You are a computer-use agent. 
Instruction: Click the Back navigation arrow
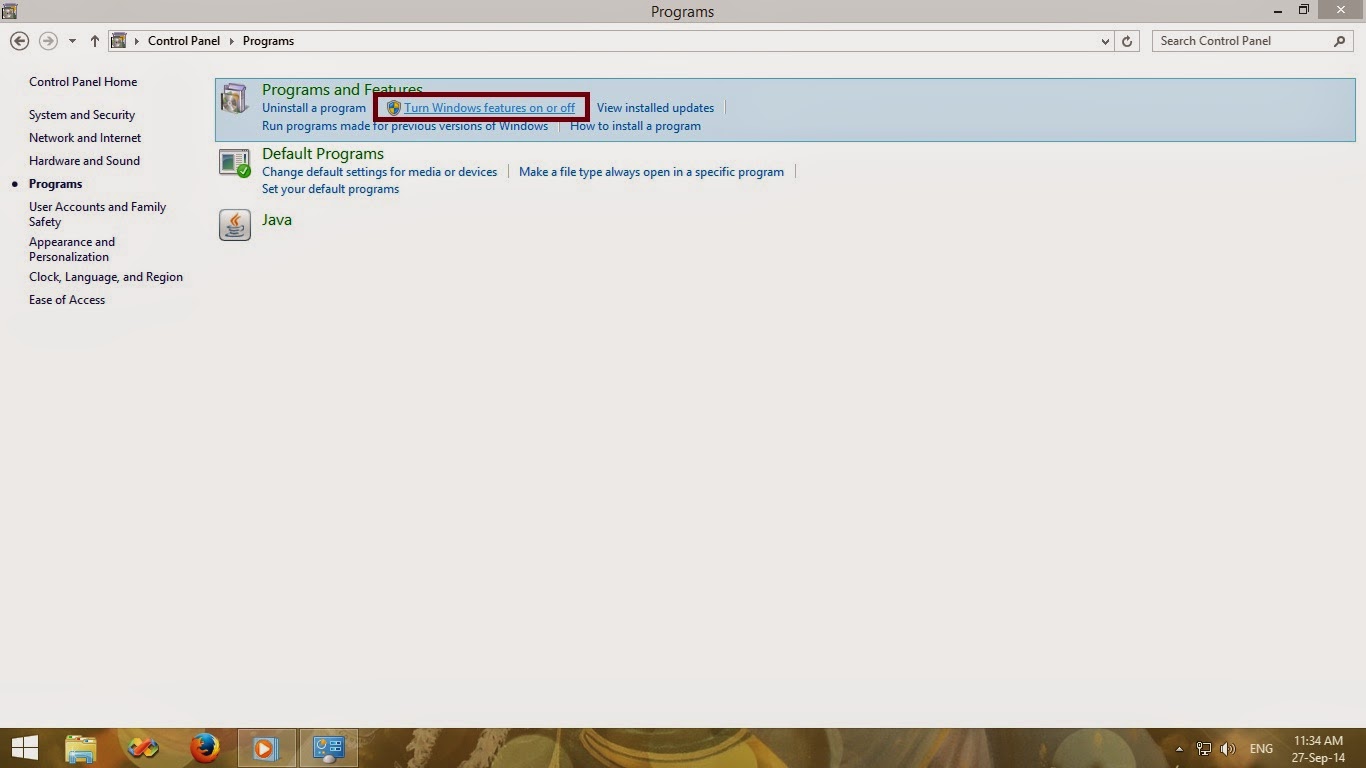pyautogui.click(x=19, y=41)
